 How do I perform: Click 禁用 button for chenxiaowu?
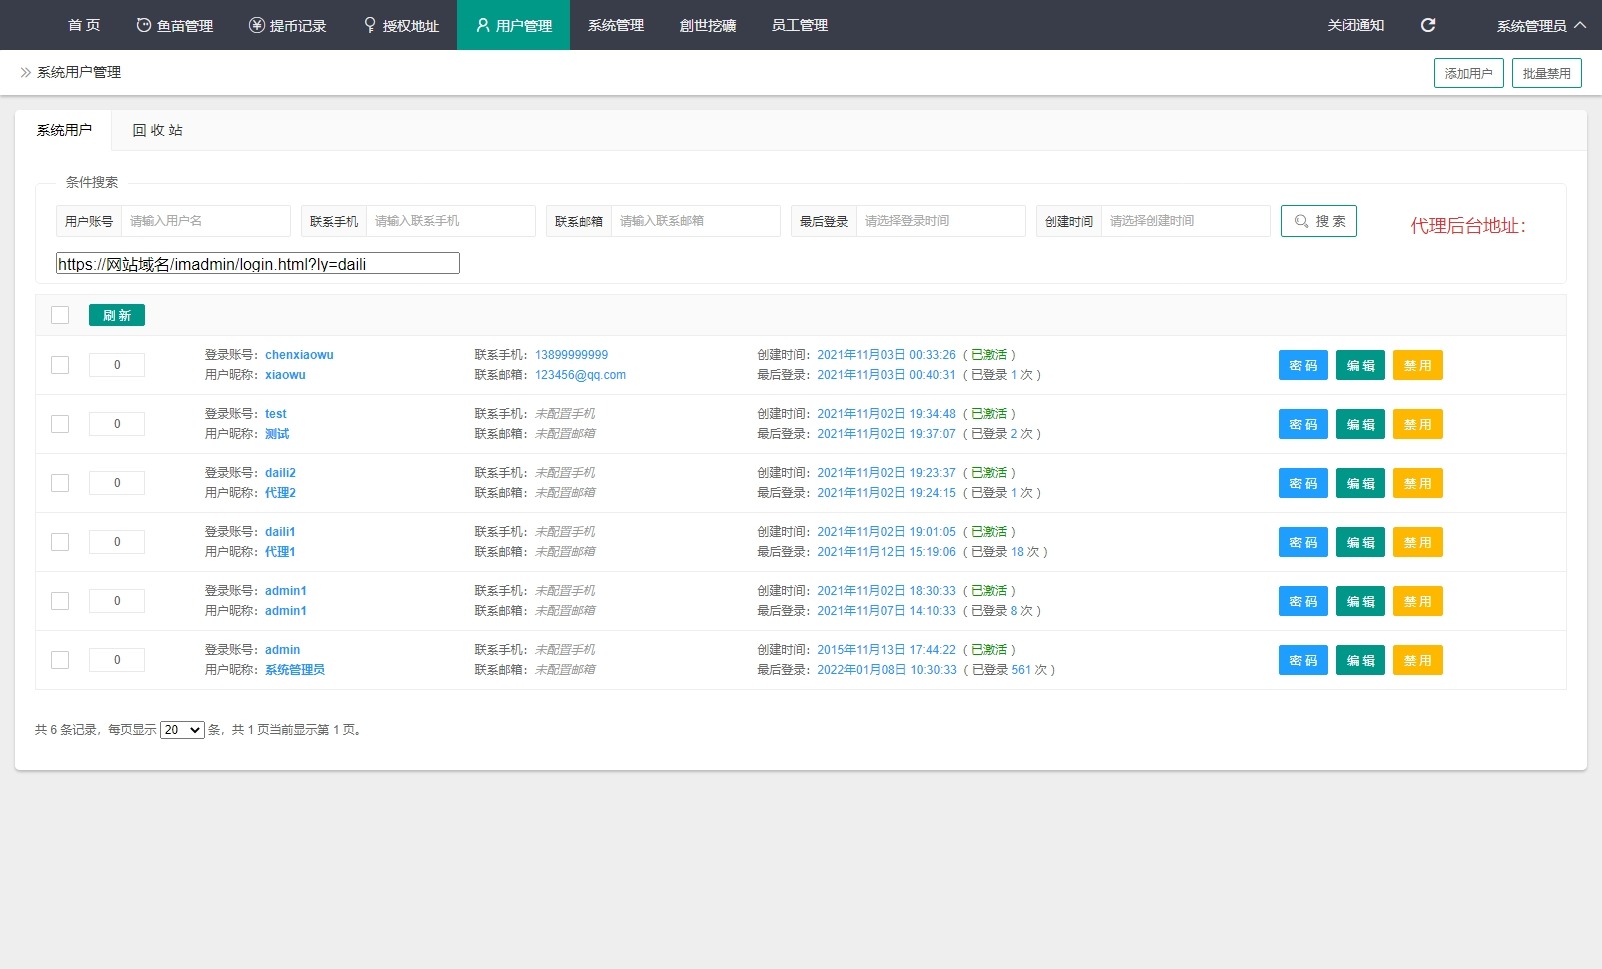1417,365
